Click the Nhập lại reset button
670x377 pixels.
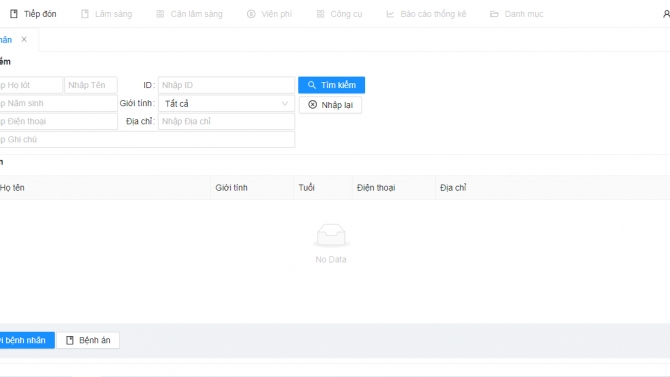click(330, 105)
